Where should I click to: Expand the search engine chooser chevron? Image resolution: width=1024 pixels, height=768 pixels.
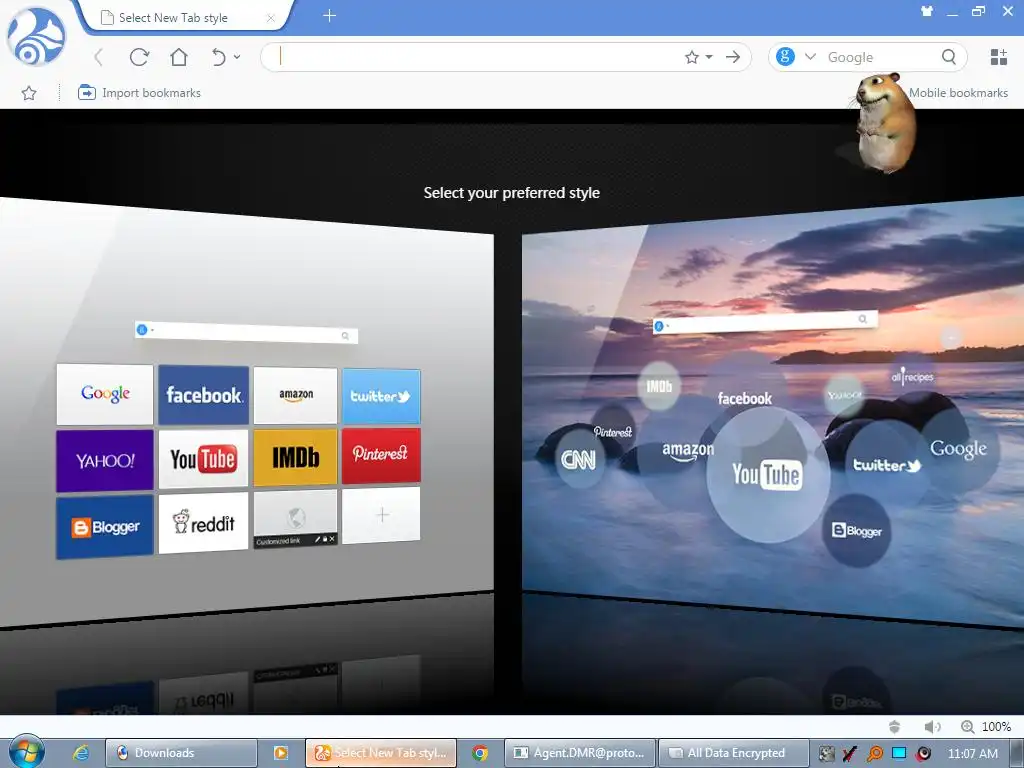tap(810, 57)
